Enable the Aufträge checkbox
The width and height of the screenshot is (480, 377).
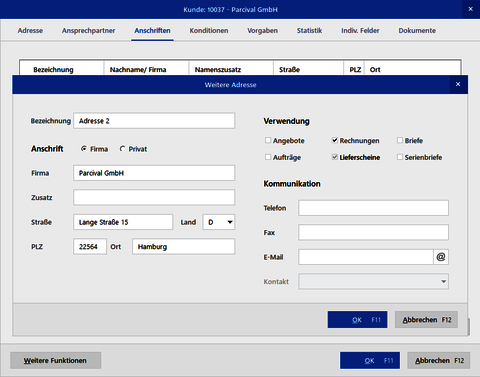pyautogui.click(x=268, y=157)
